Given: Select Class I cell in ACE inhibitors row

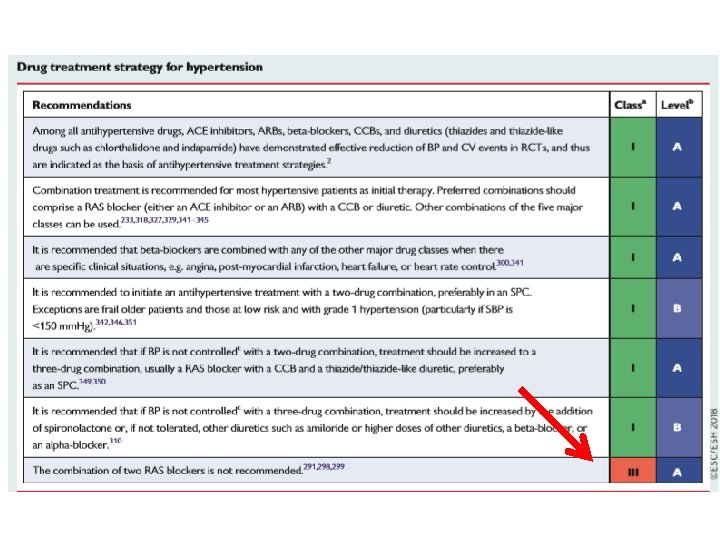Looking at the screenshot, I should click(x=633, y=147).
